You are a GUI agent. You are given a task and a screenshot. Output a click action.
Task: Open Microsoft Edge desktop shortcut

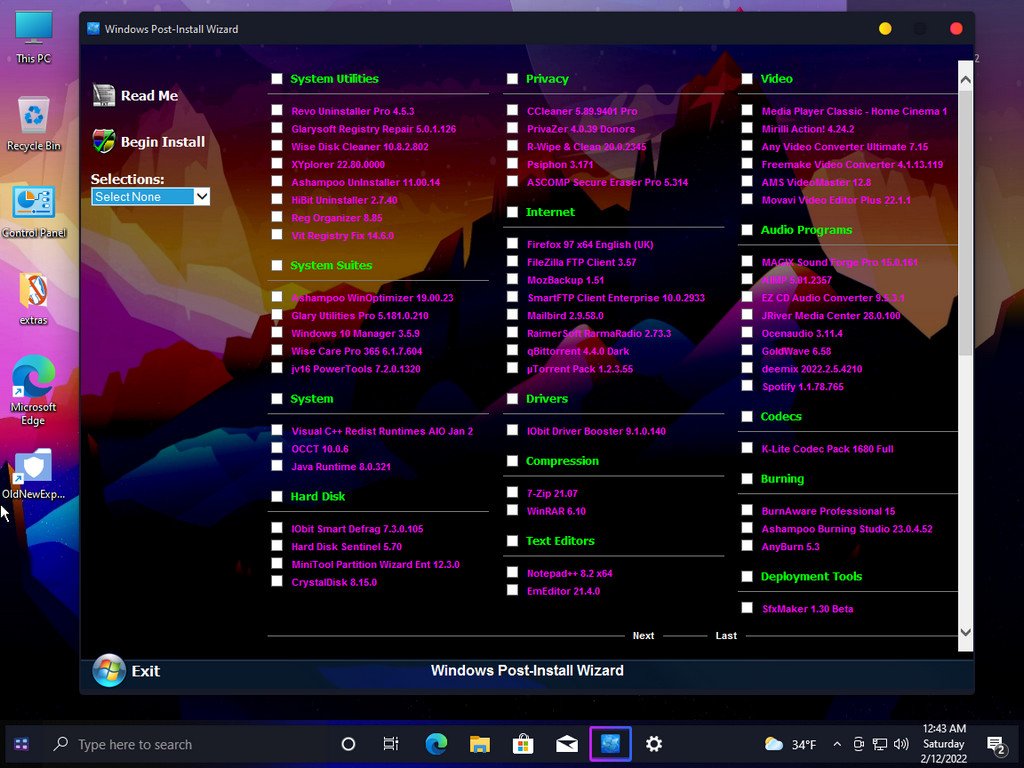coord(33,391)
